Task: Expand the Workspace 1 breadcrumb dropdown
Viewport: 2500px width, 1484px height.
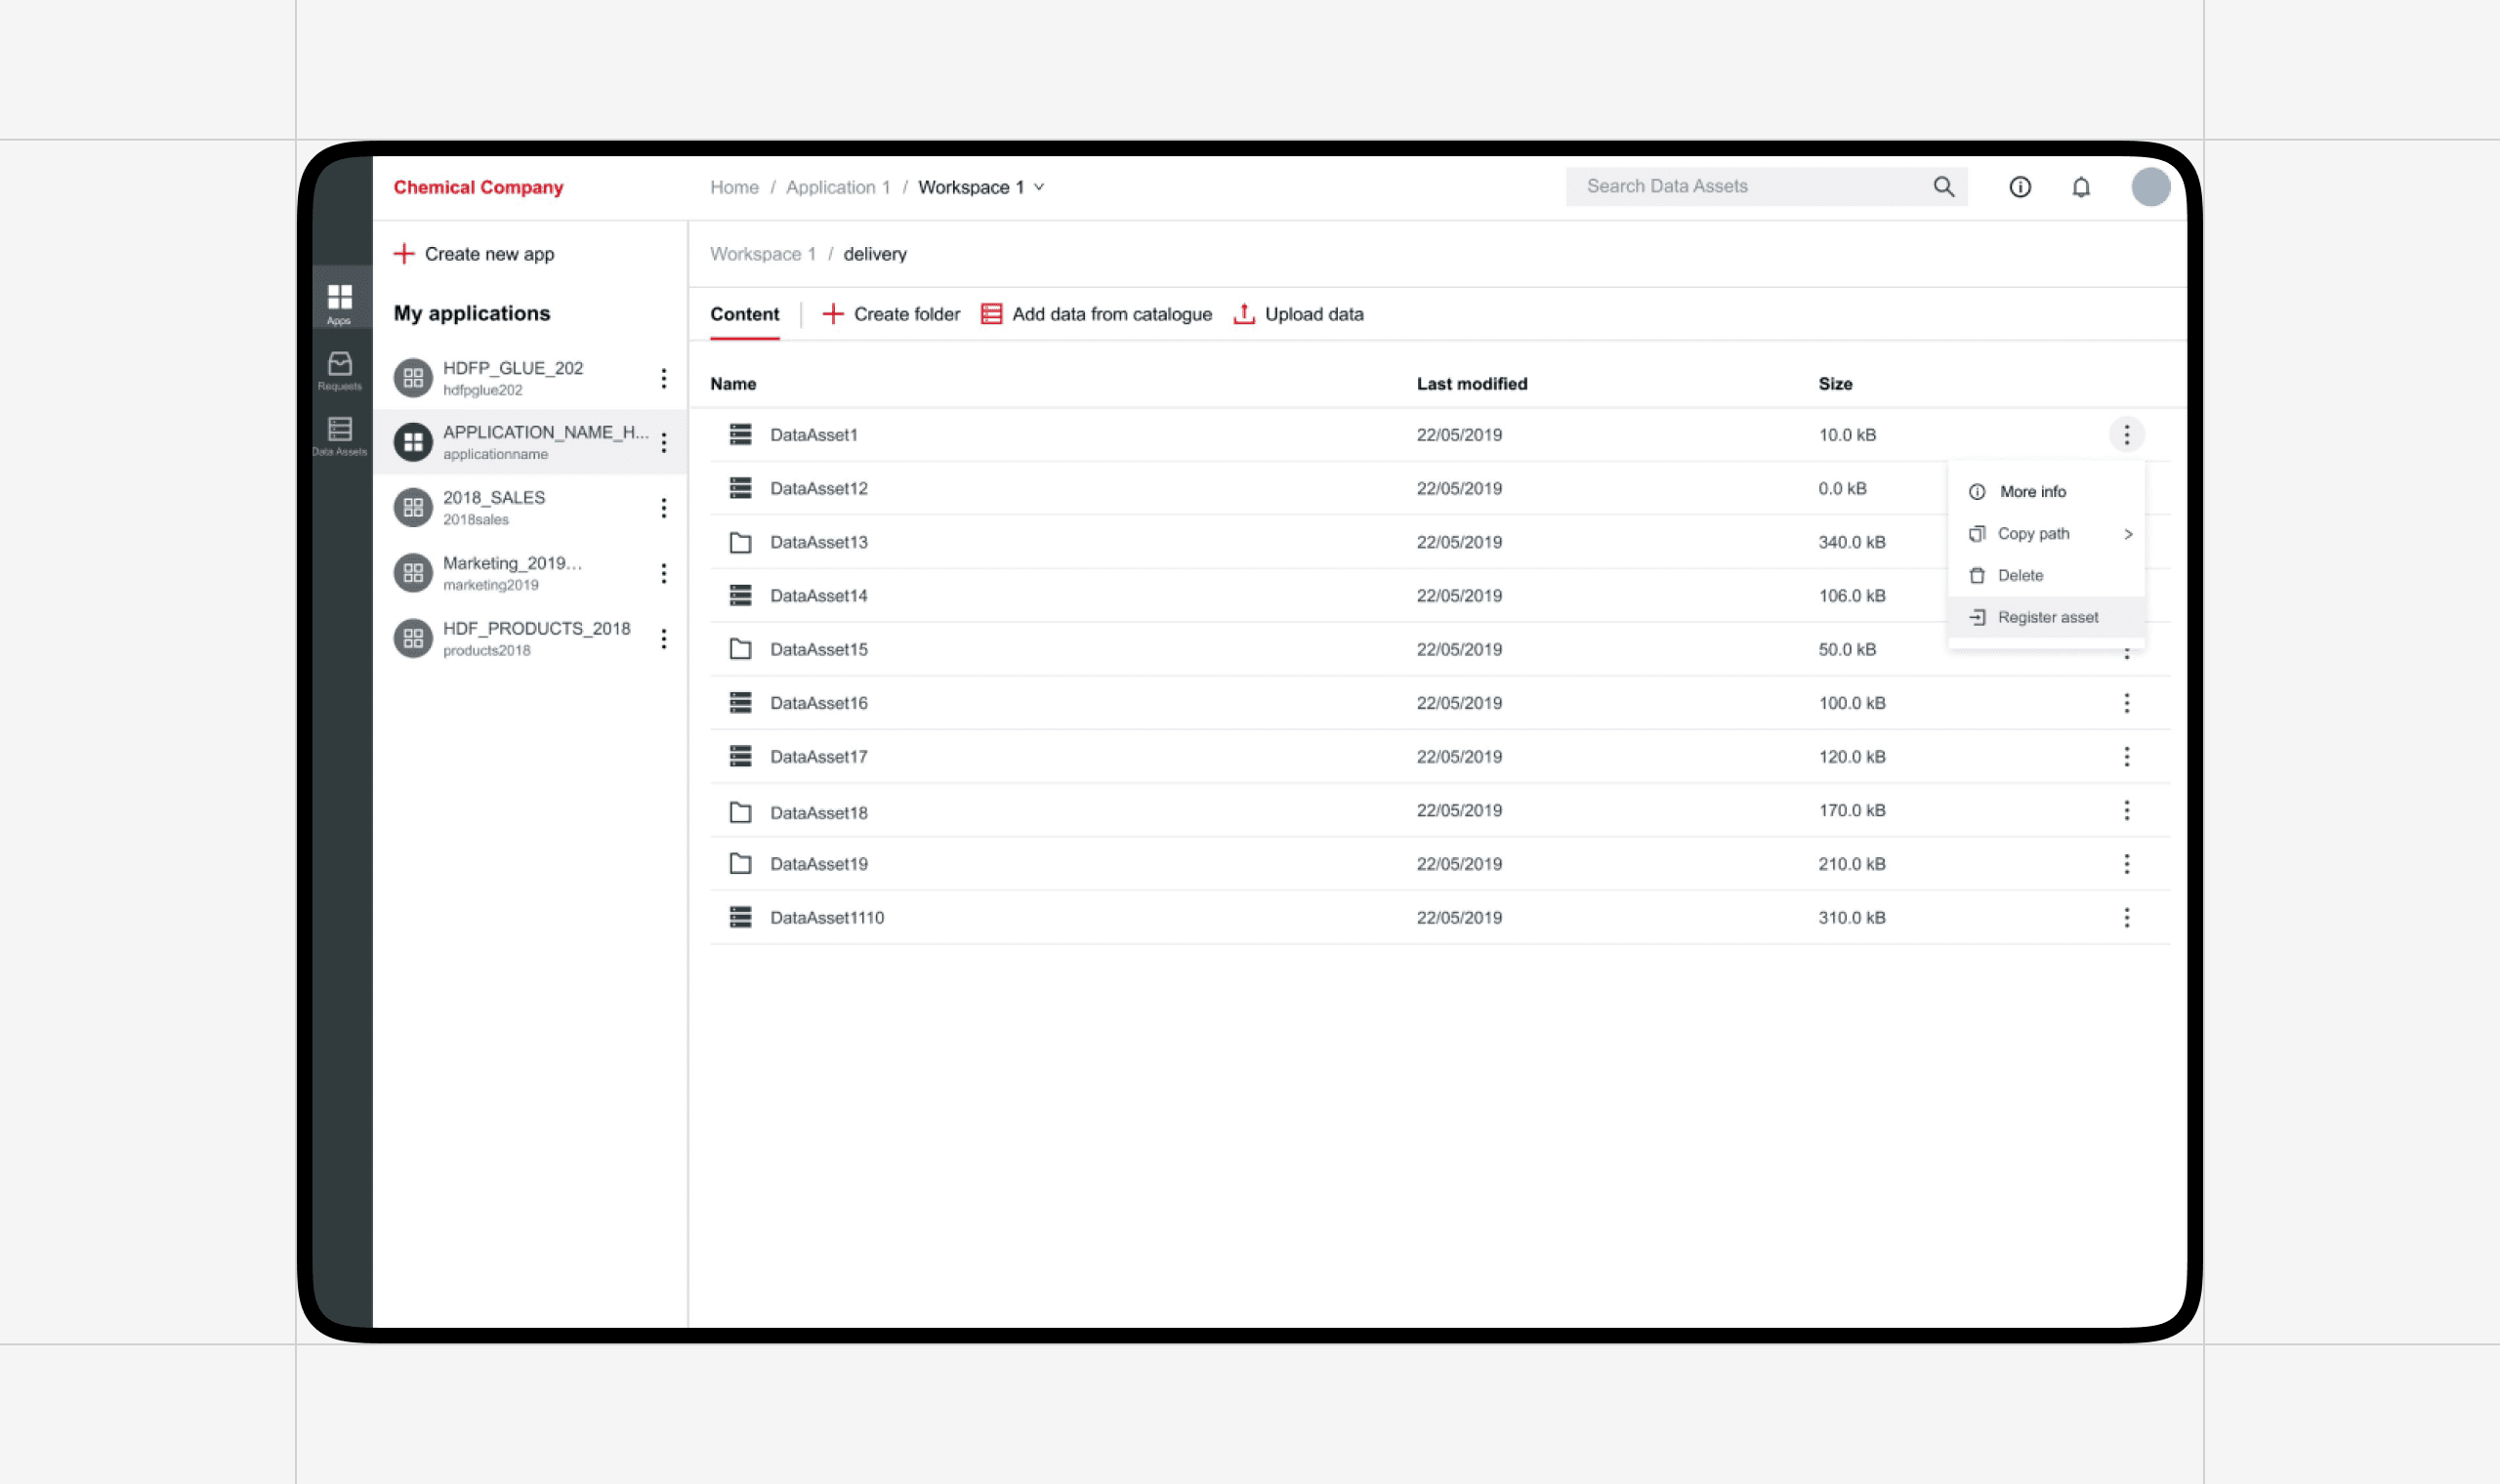Action: [1039, 187]
